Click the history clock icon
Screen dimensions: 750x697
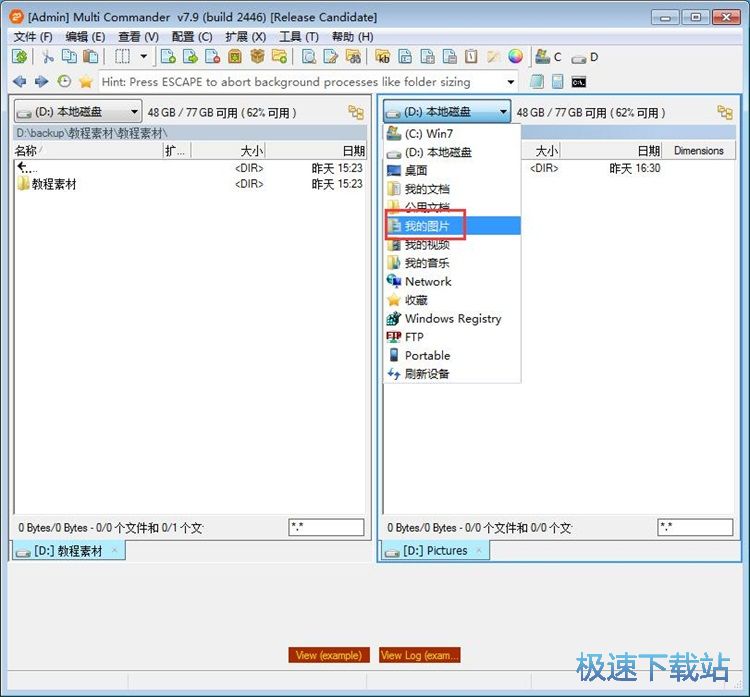point(64,82)
